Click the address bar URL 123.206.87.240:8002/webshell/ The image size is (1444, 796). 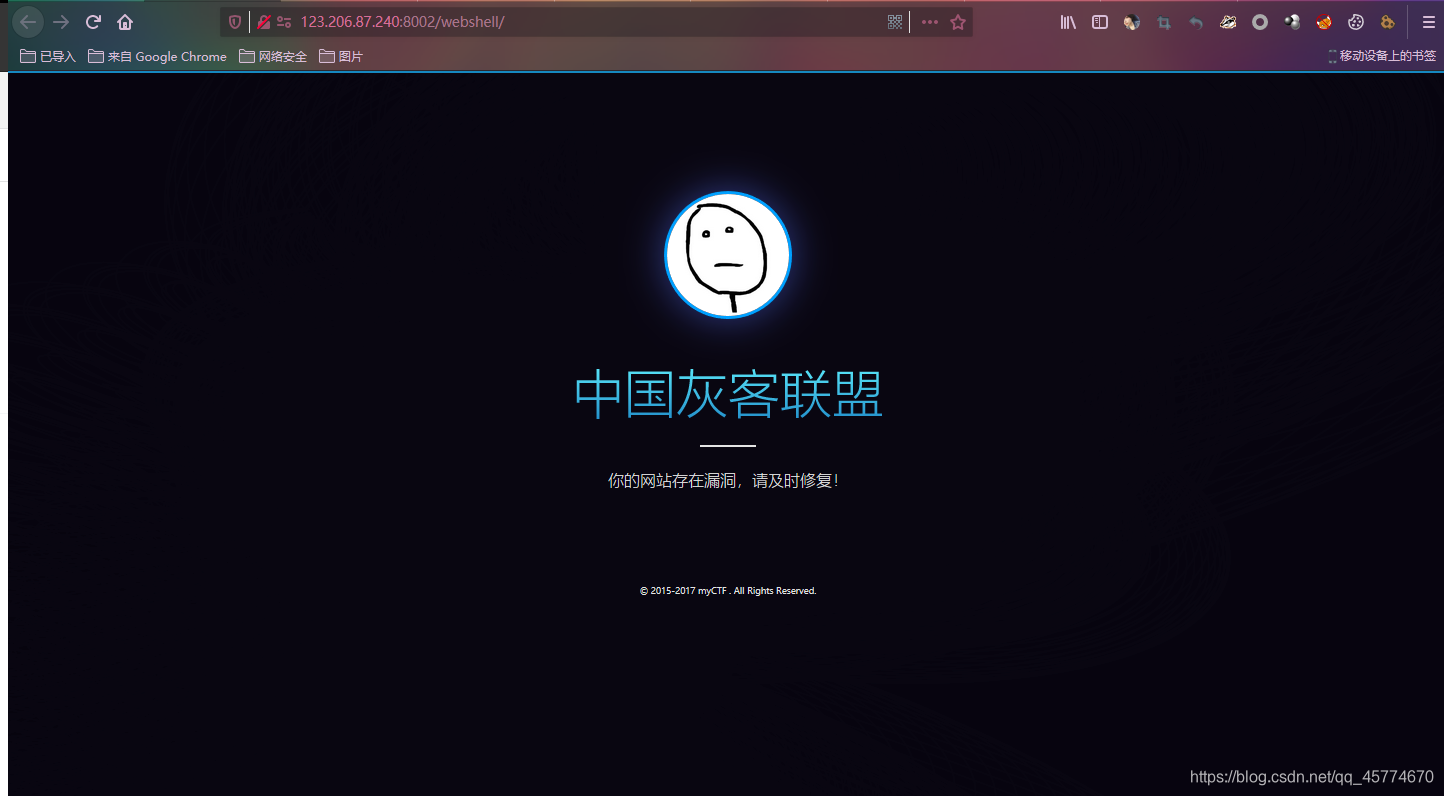[402, 22]
